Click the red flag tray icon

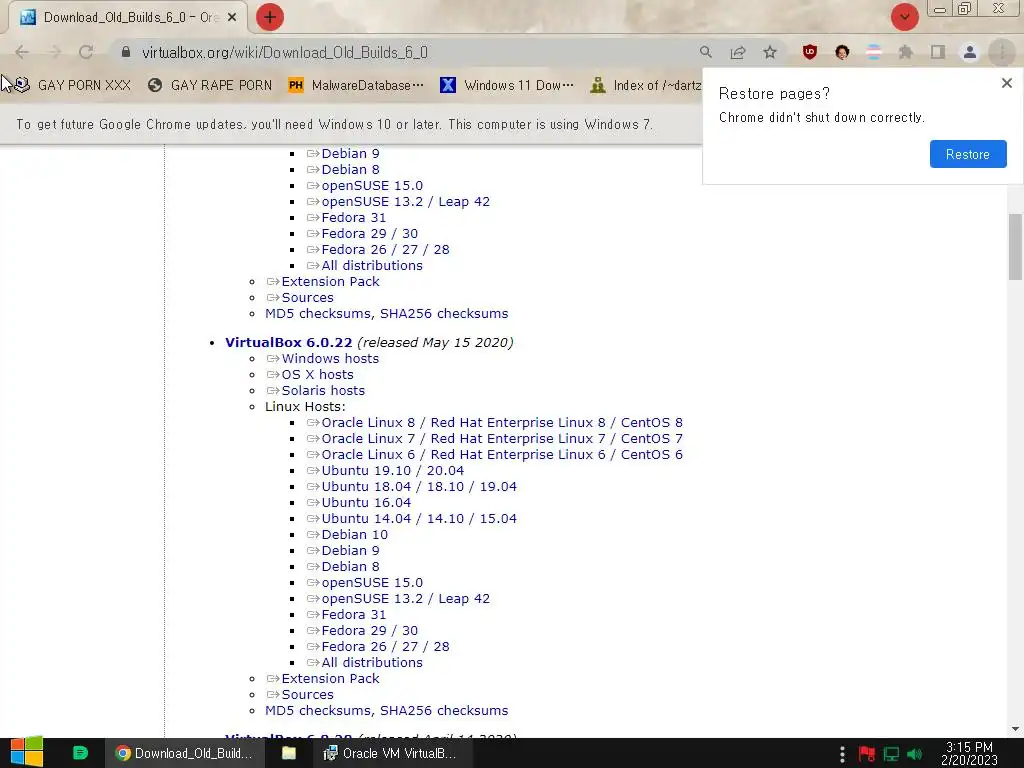click(x=867, y=754)
